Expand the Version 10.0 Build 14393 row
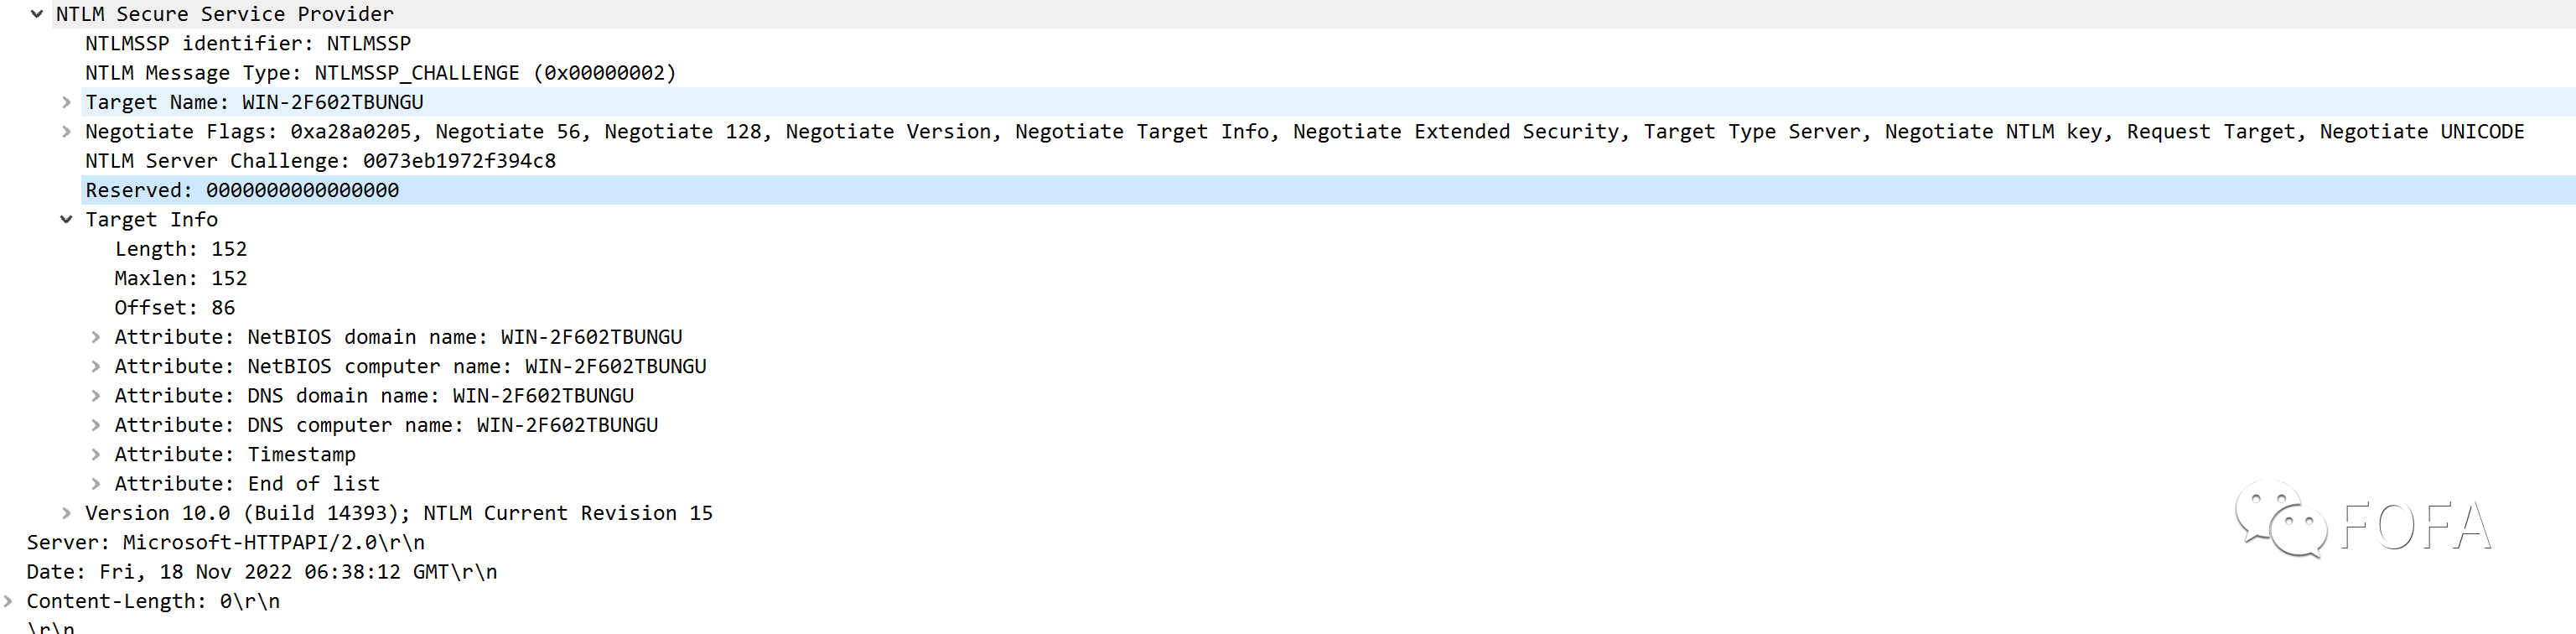 coord(66,513)
